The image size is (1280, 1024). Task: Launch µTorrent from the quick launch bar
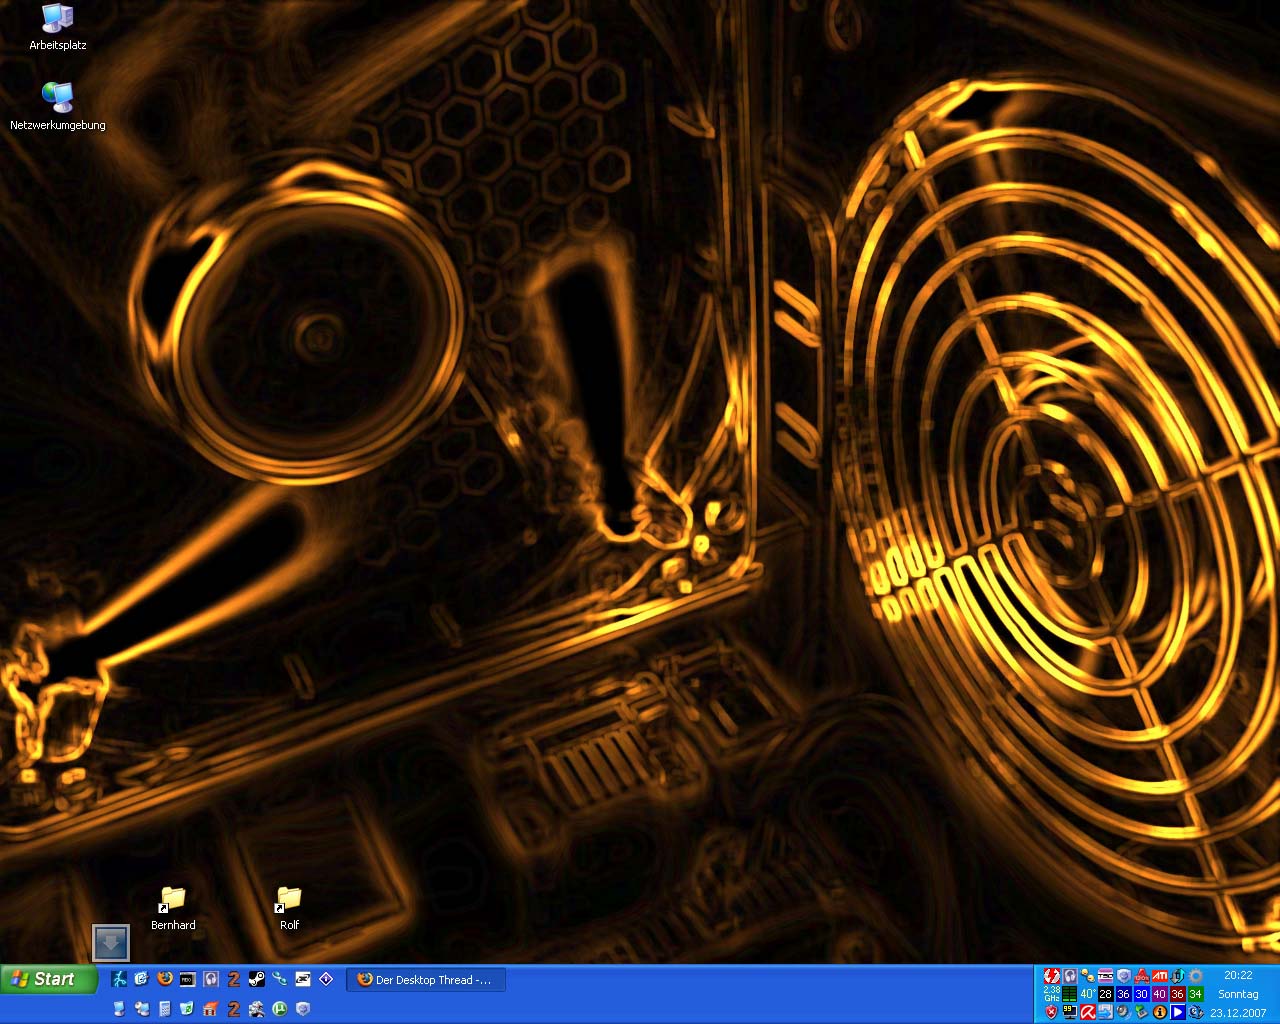(280, 1009)
